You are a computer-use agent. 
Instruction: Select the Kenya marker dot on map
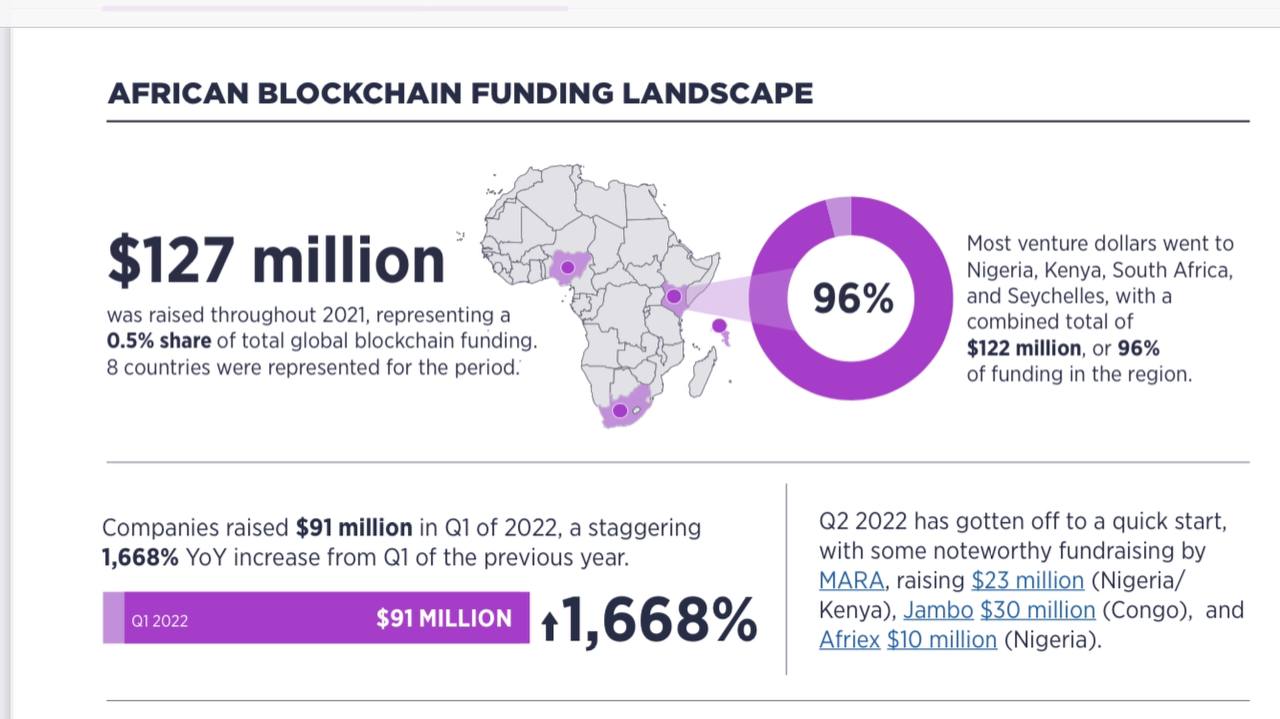[x=674, y=296]
